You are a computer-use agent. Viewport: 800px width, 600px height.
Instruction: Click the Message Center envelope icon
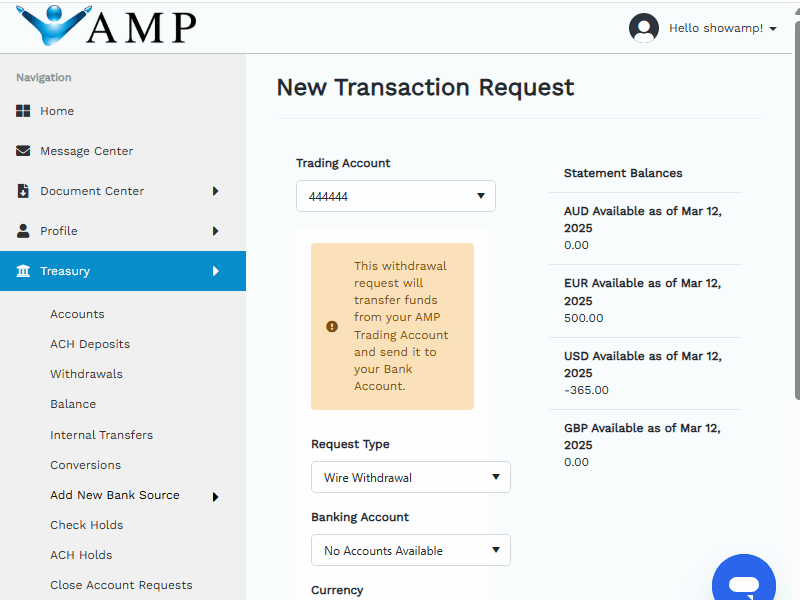(x=23, y=151)
